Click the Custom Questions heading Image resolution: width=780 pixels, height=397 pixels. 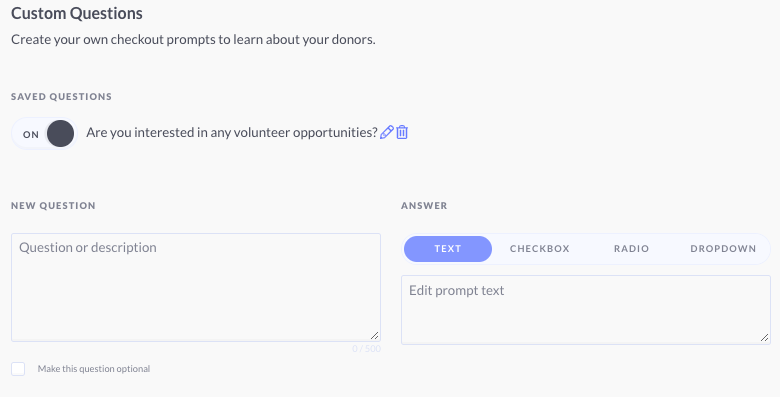pos(77,13)
